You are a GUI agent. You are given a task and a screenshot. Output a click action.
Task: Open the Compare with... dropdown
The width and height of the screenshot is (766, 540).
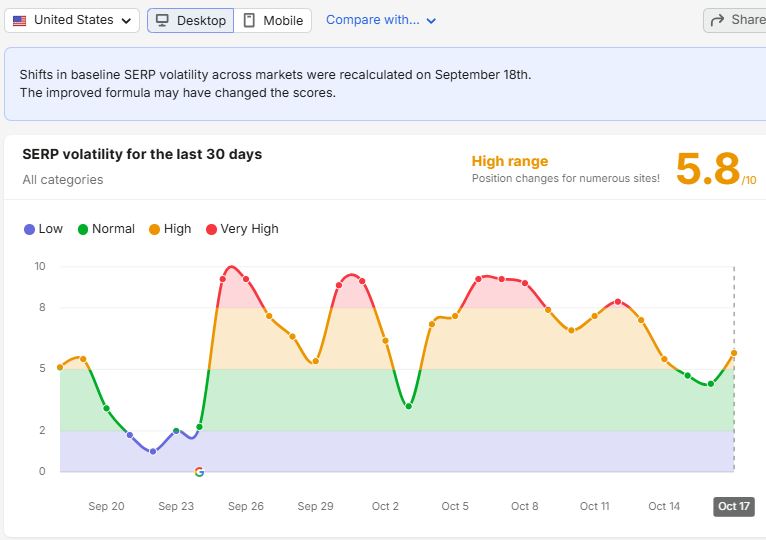pyautogui.click(x=381, y=20)
